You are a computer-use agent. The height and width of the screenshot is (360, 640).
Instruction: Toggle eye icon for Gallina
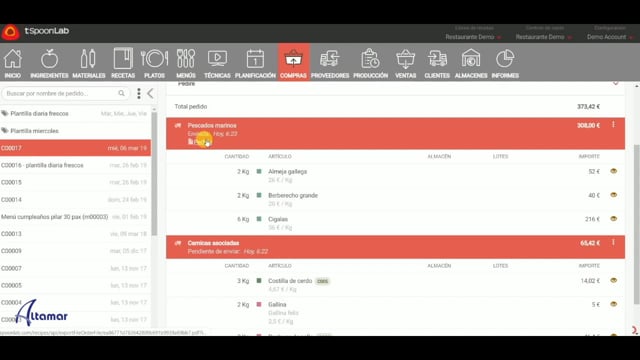pos(613,304)
